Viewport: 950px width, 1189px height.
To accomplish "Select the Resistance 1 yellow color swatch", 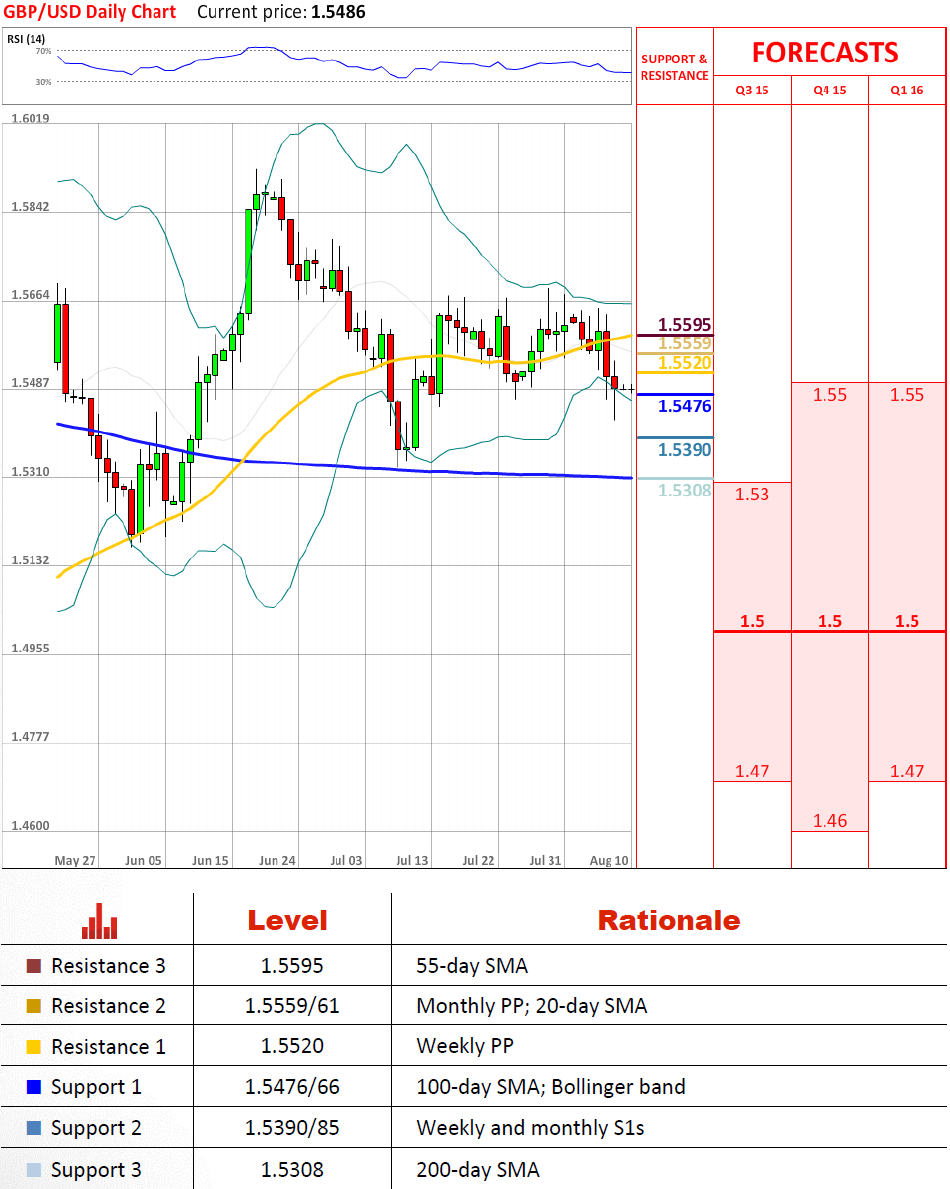I will [x=33, y=1047].
